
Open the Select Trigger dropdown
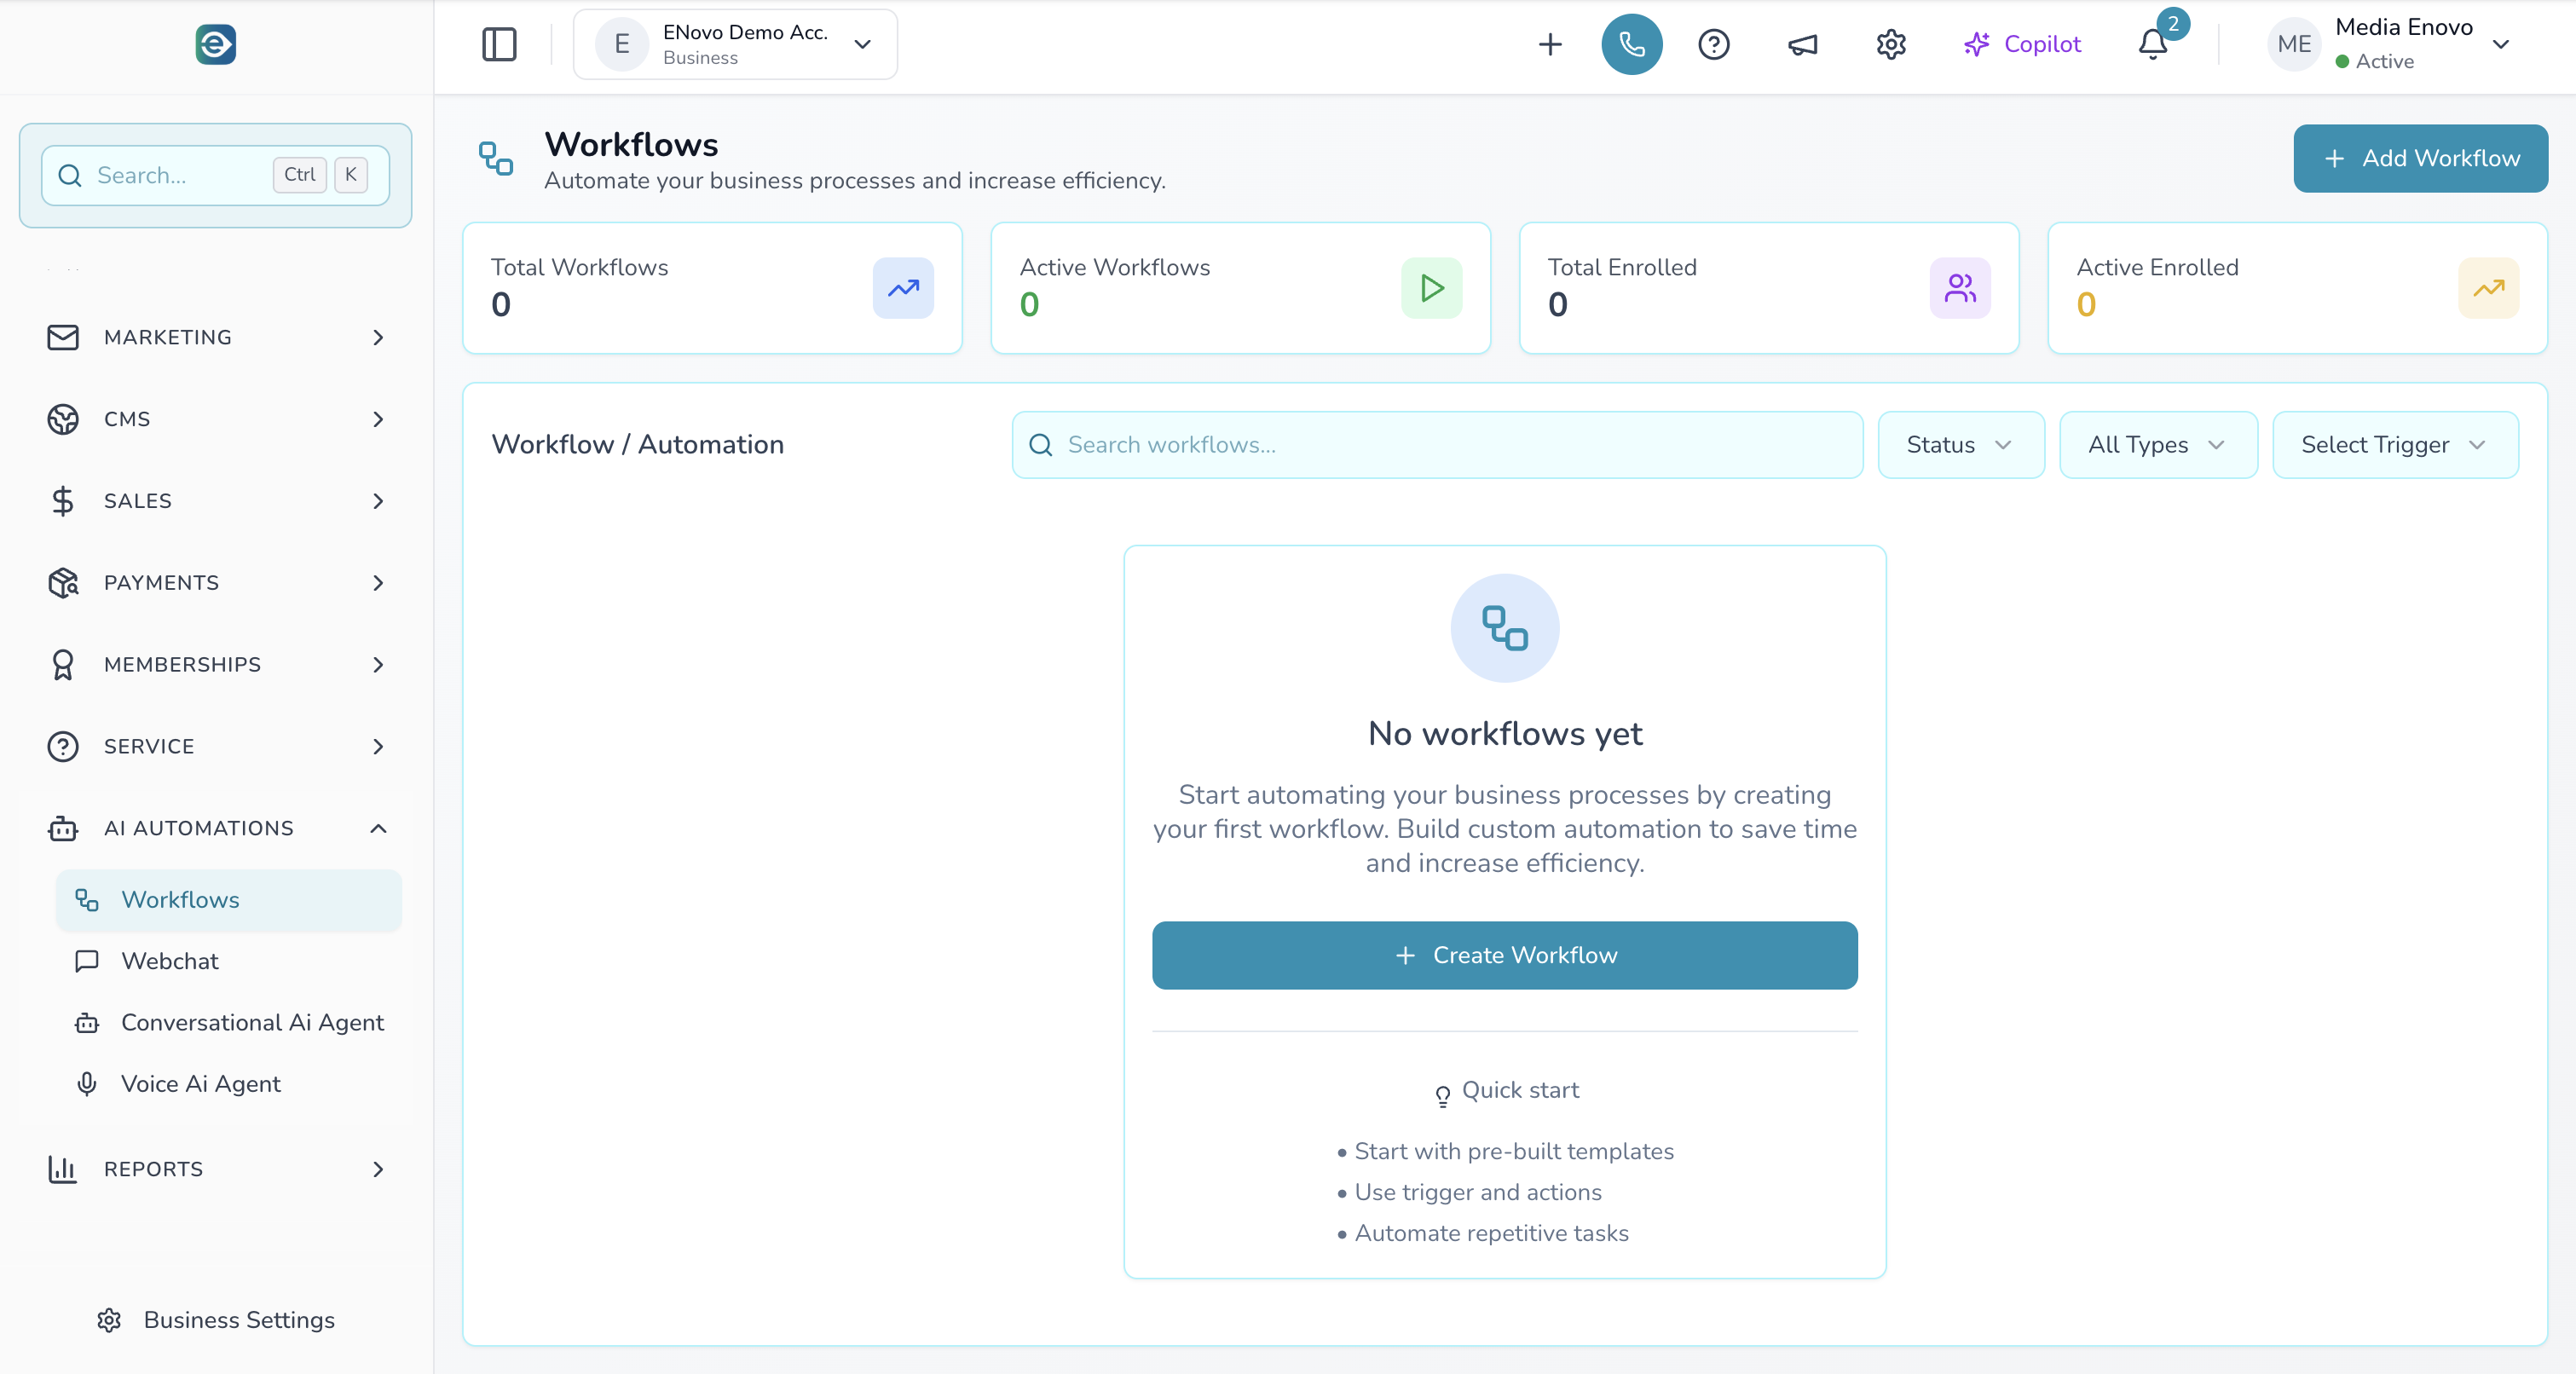(x=2395, y=444)
